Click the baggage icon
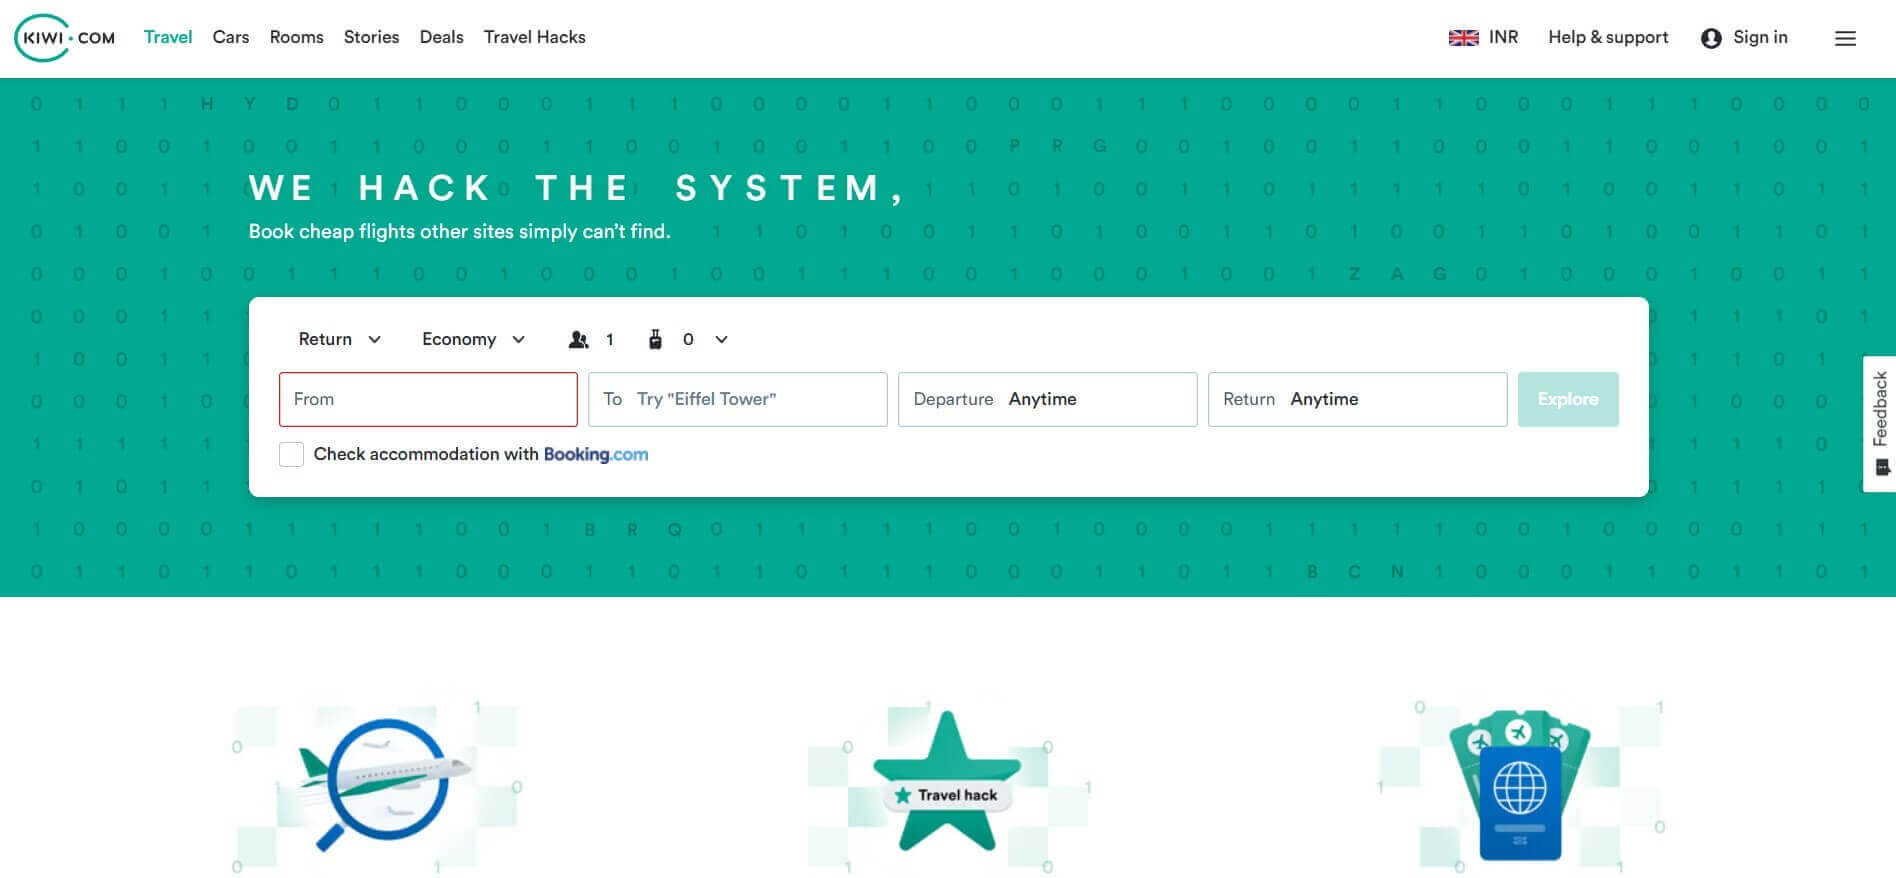The width and height of the screenshot is (1896, 878). click(655, 340)
